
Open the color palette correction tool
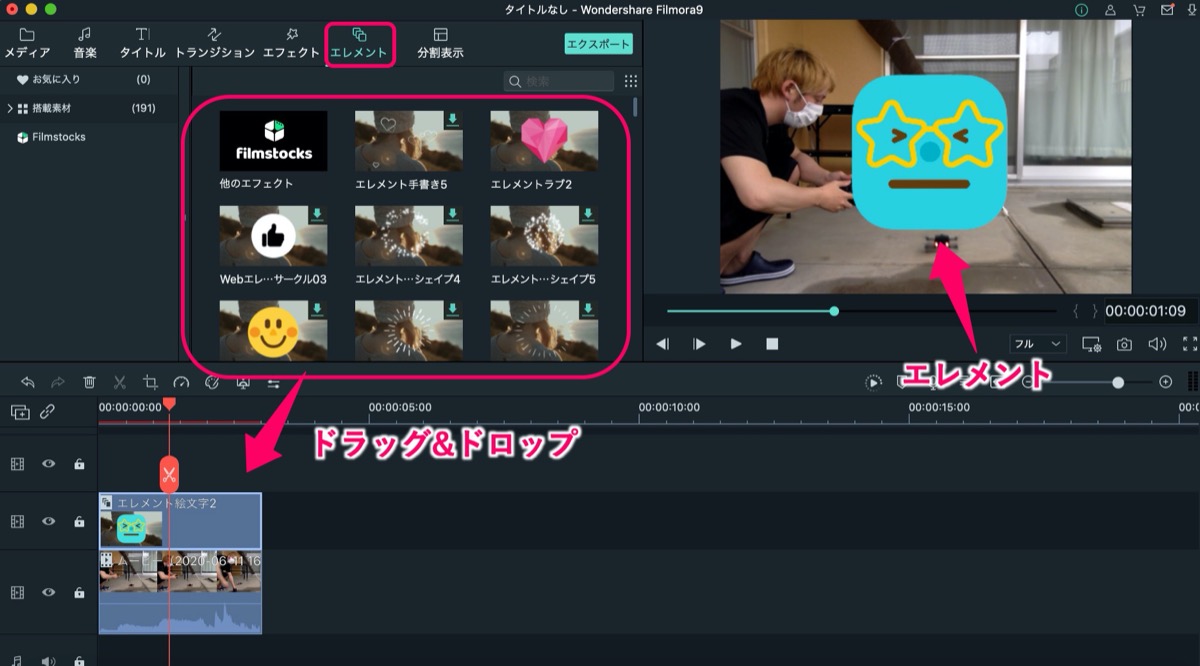(x=212, y=382)
